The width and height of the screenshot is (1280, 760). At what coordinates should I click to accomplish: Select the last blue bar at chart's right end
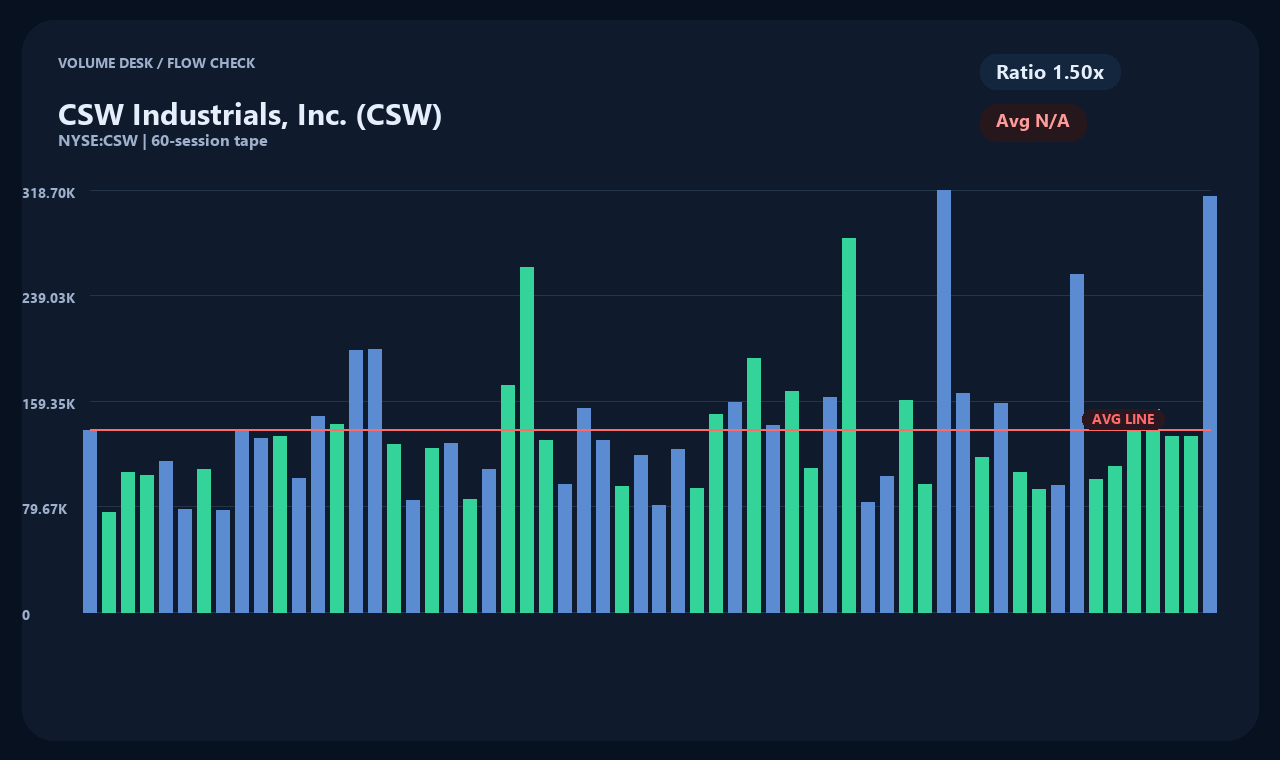pos(1210,404)
